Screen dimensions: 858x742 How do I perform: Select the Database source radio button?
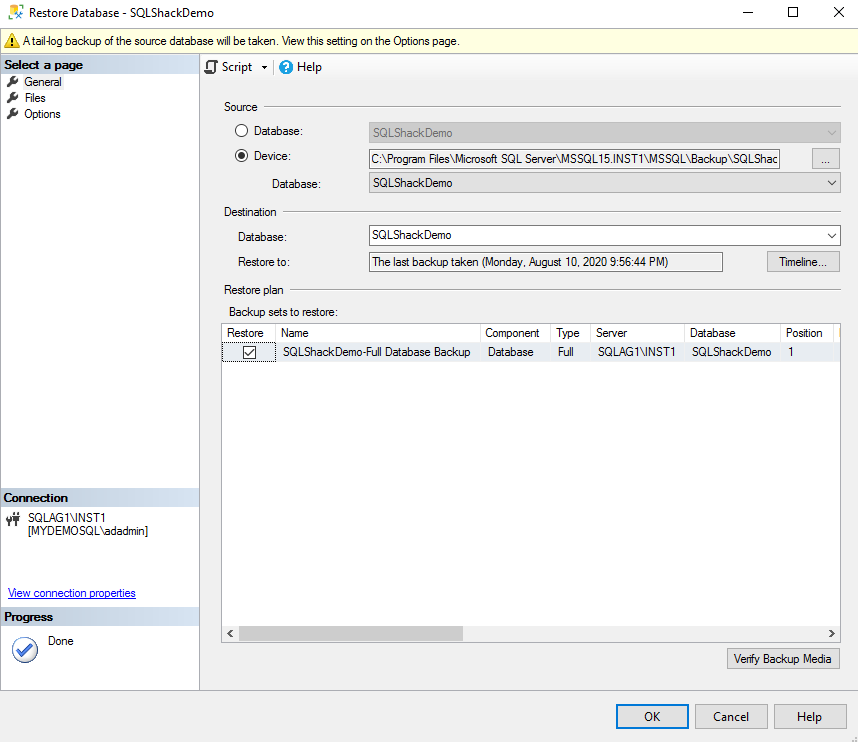[x=240, y=130]
